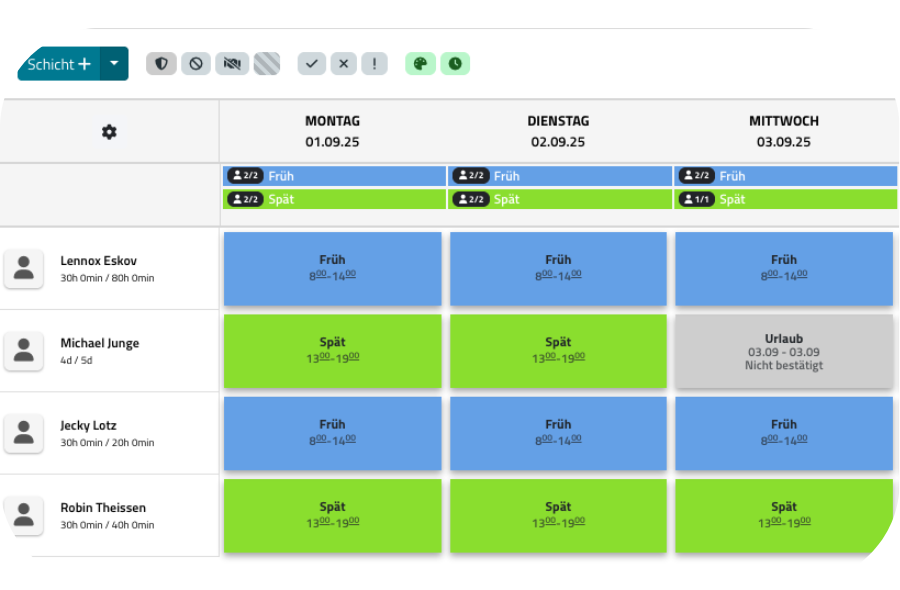Click the X rejected filter icon

343,64
